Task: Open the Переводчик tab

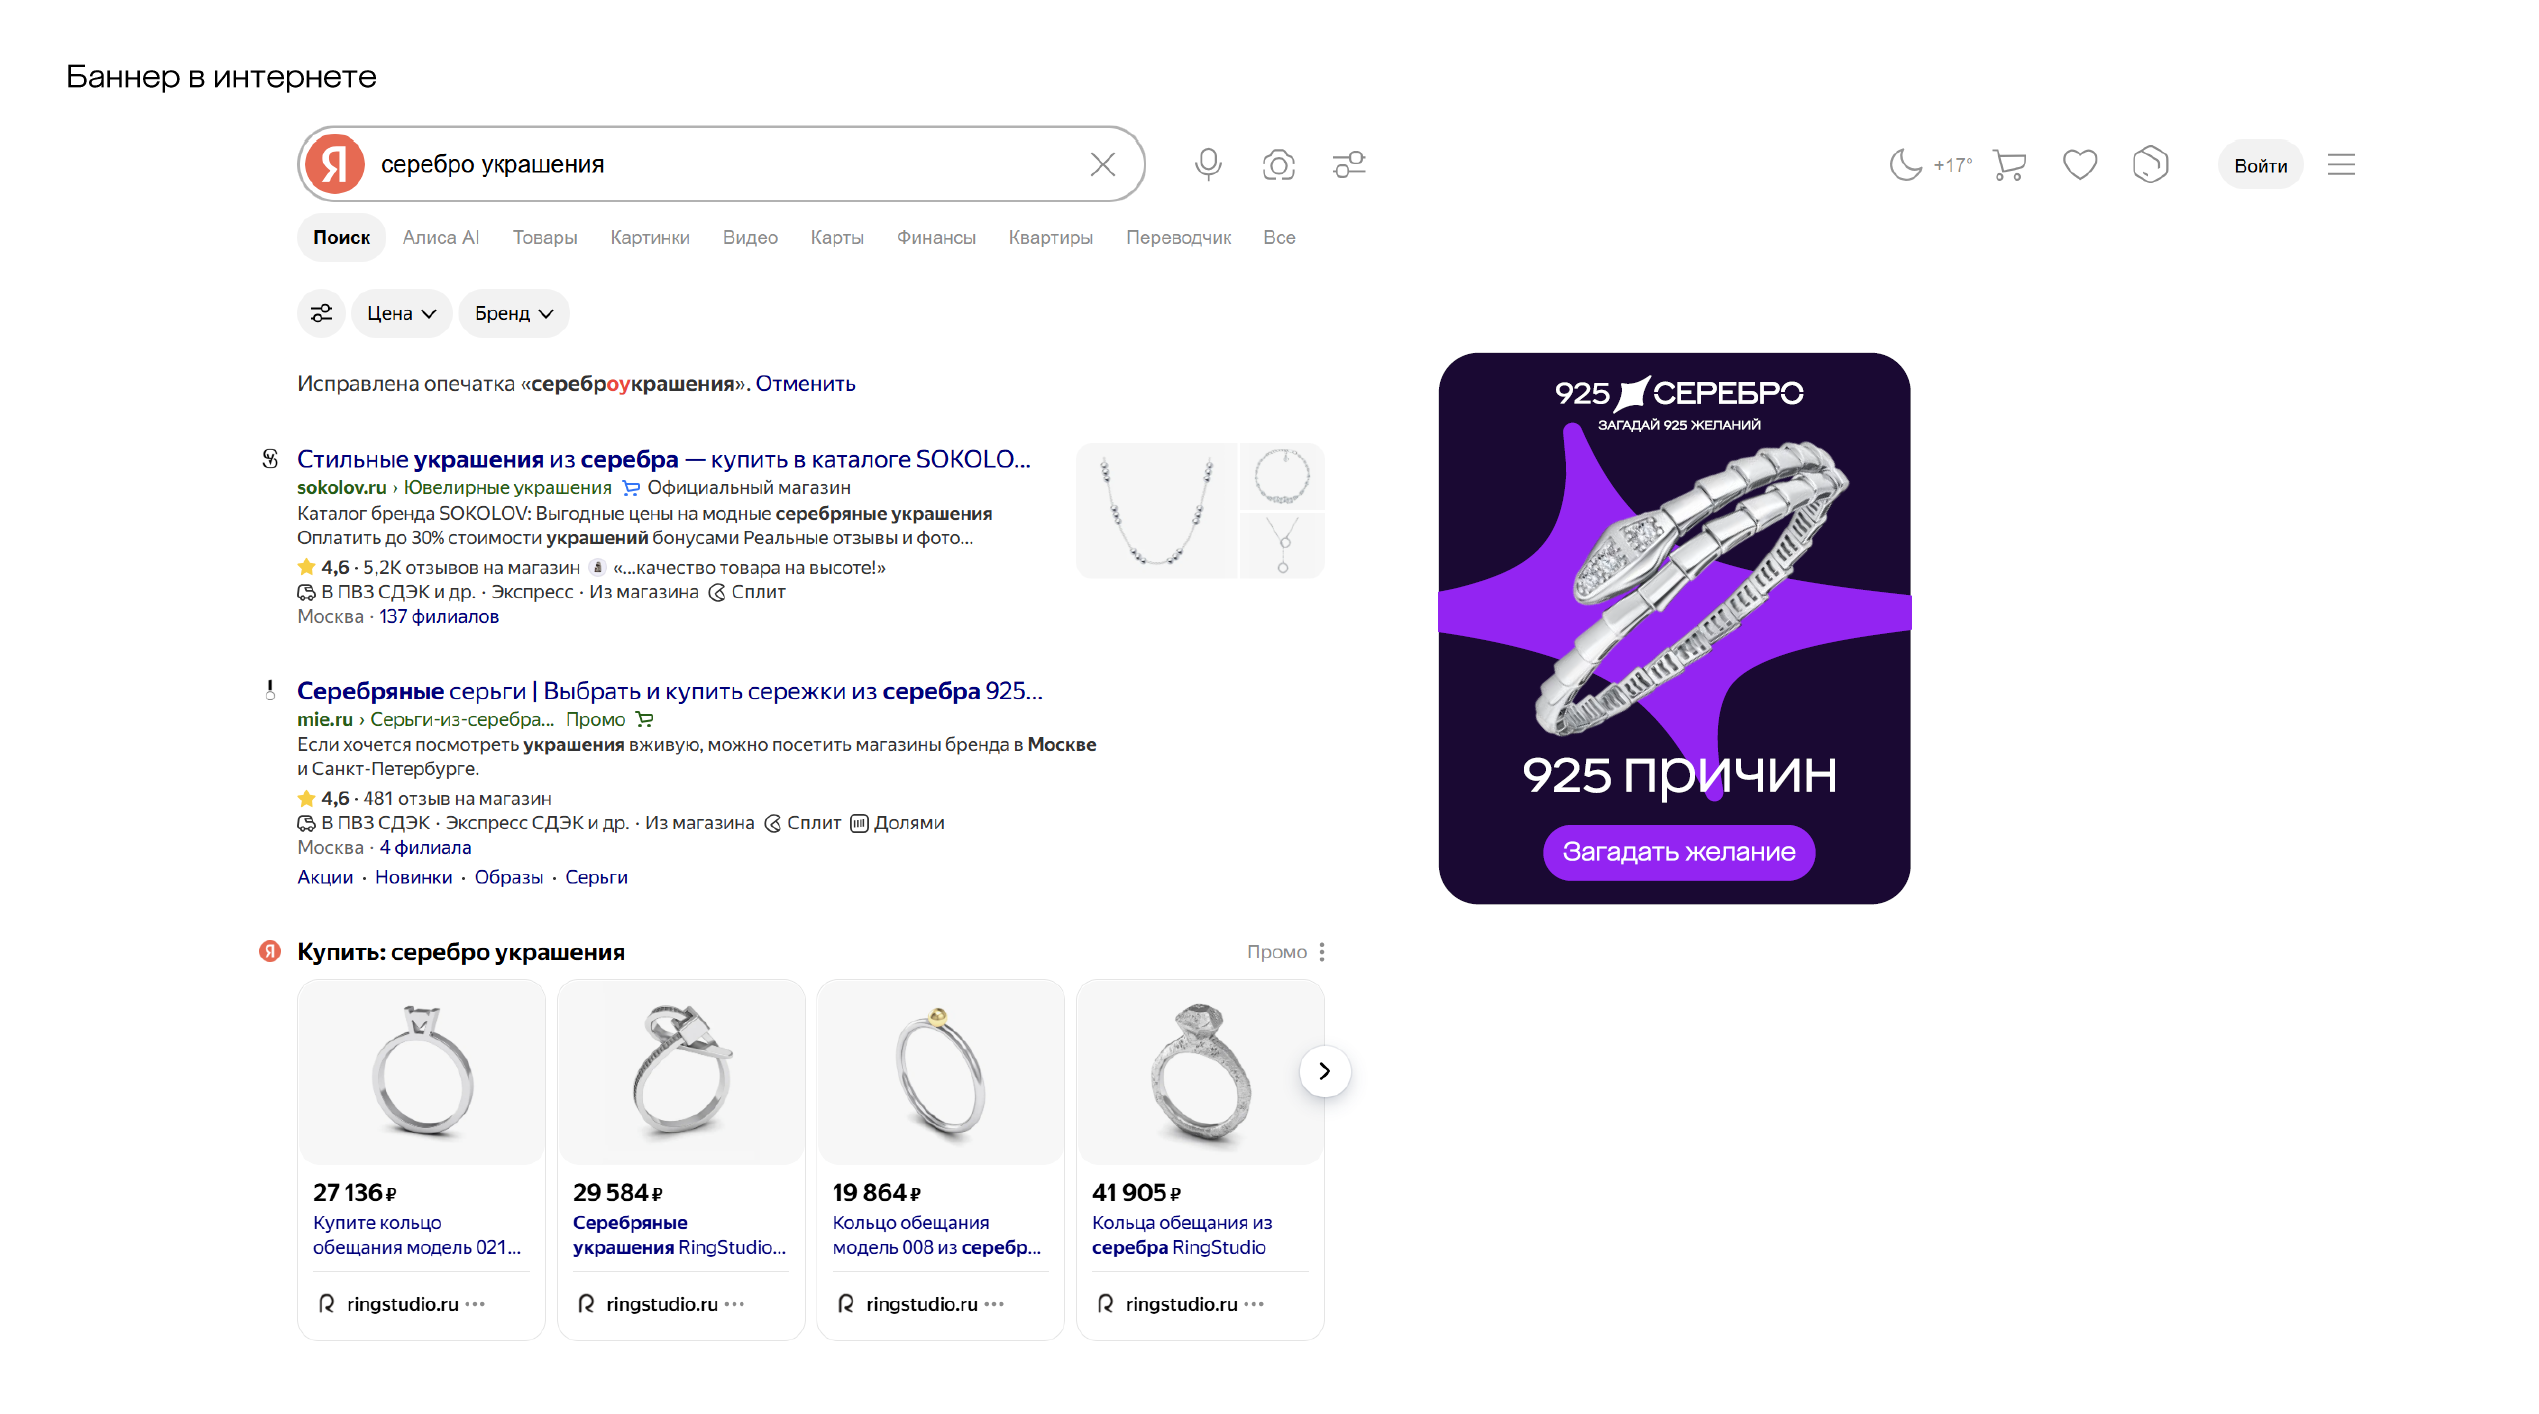Action: pos(1178,237)
